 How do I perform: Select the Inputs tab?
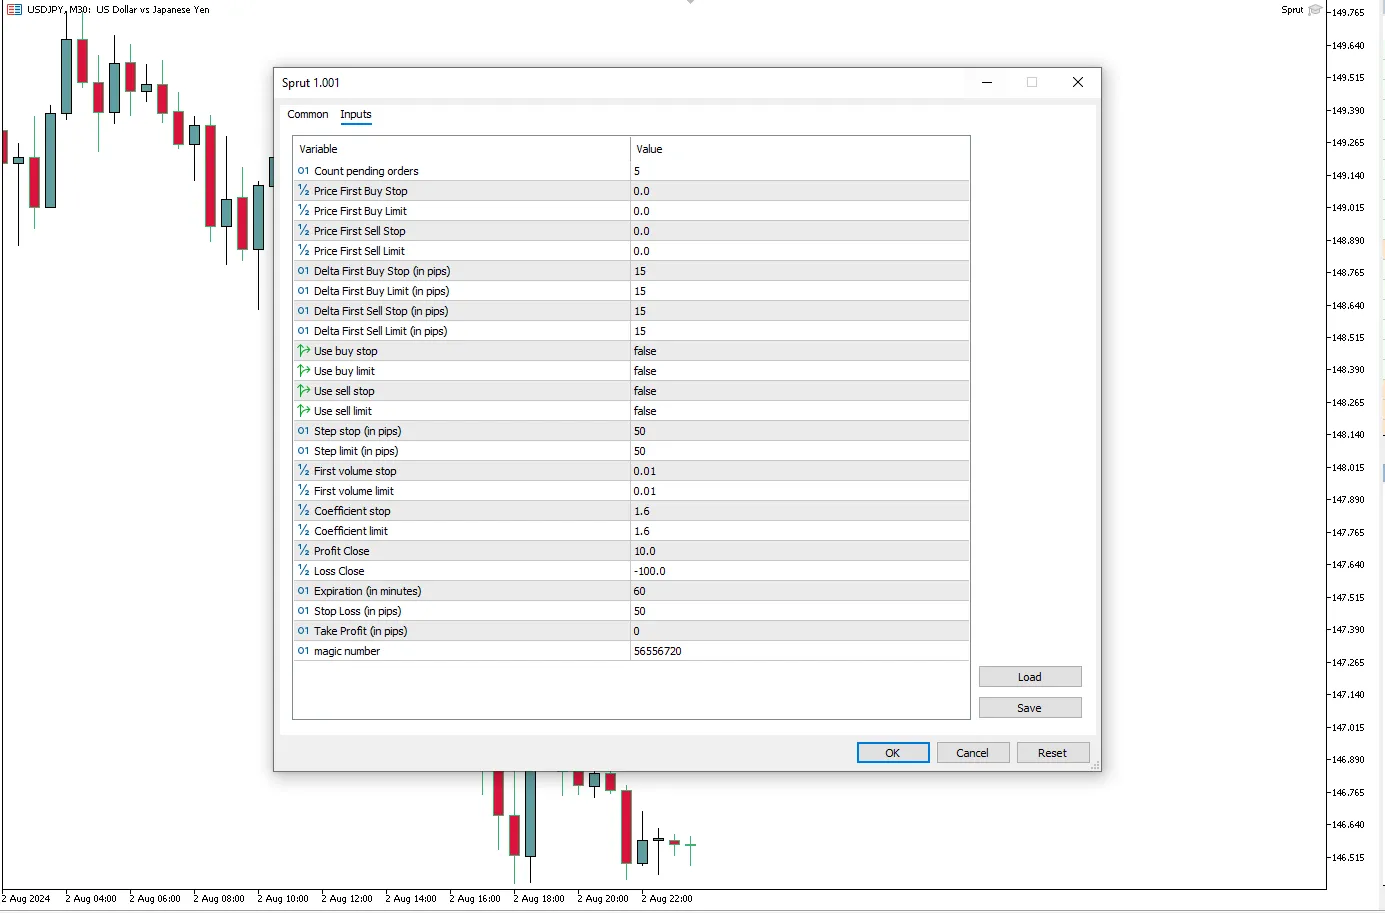tap(355, 114)
